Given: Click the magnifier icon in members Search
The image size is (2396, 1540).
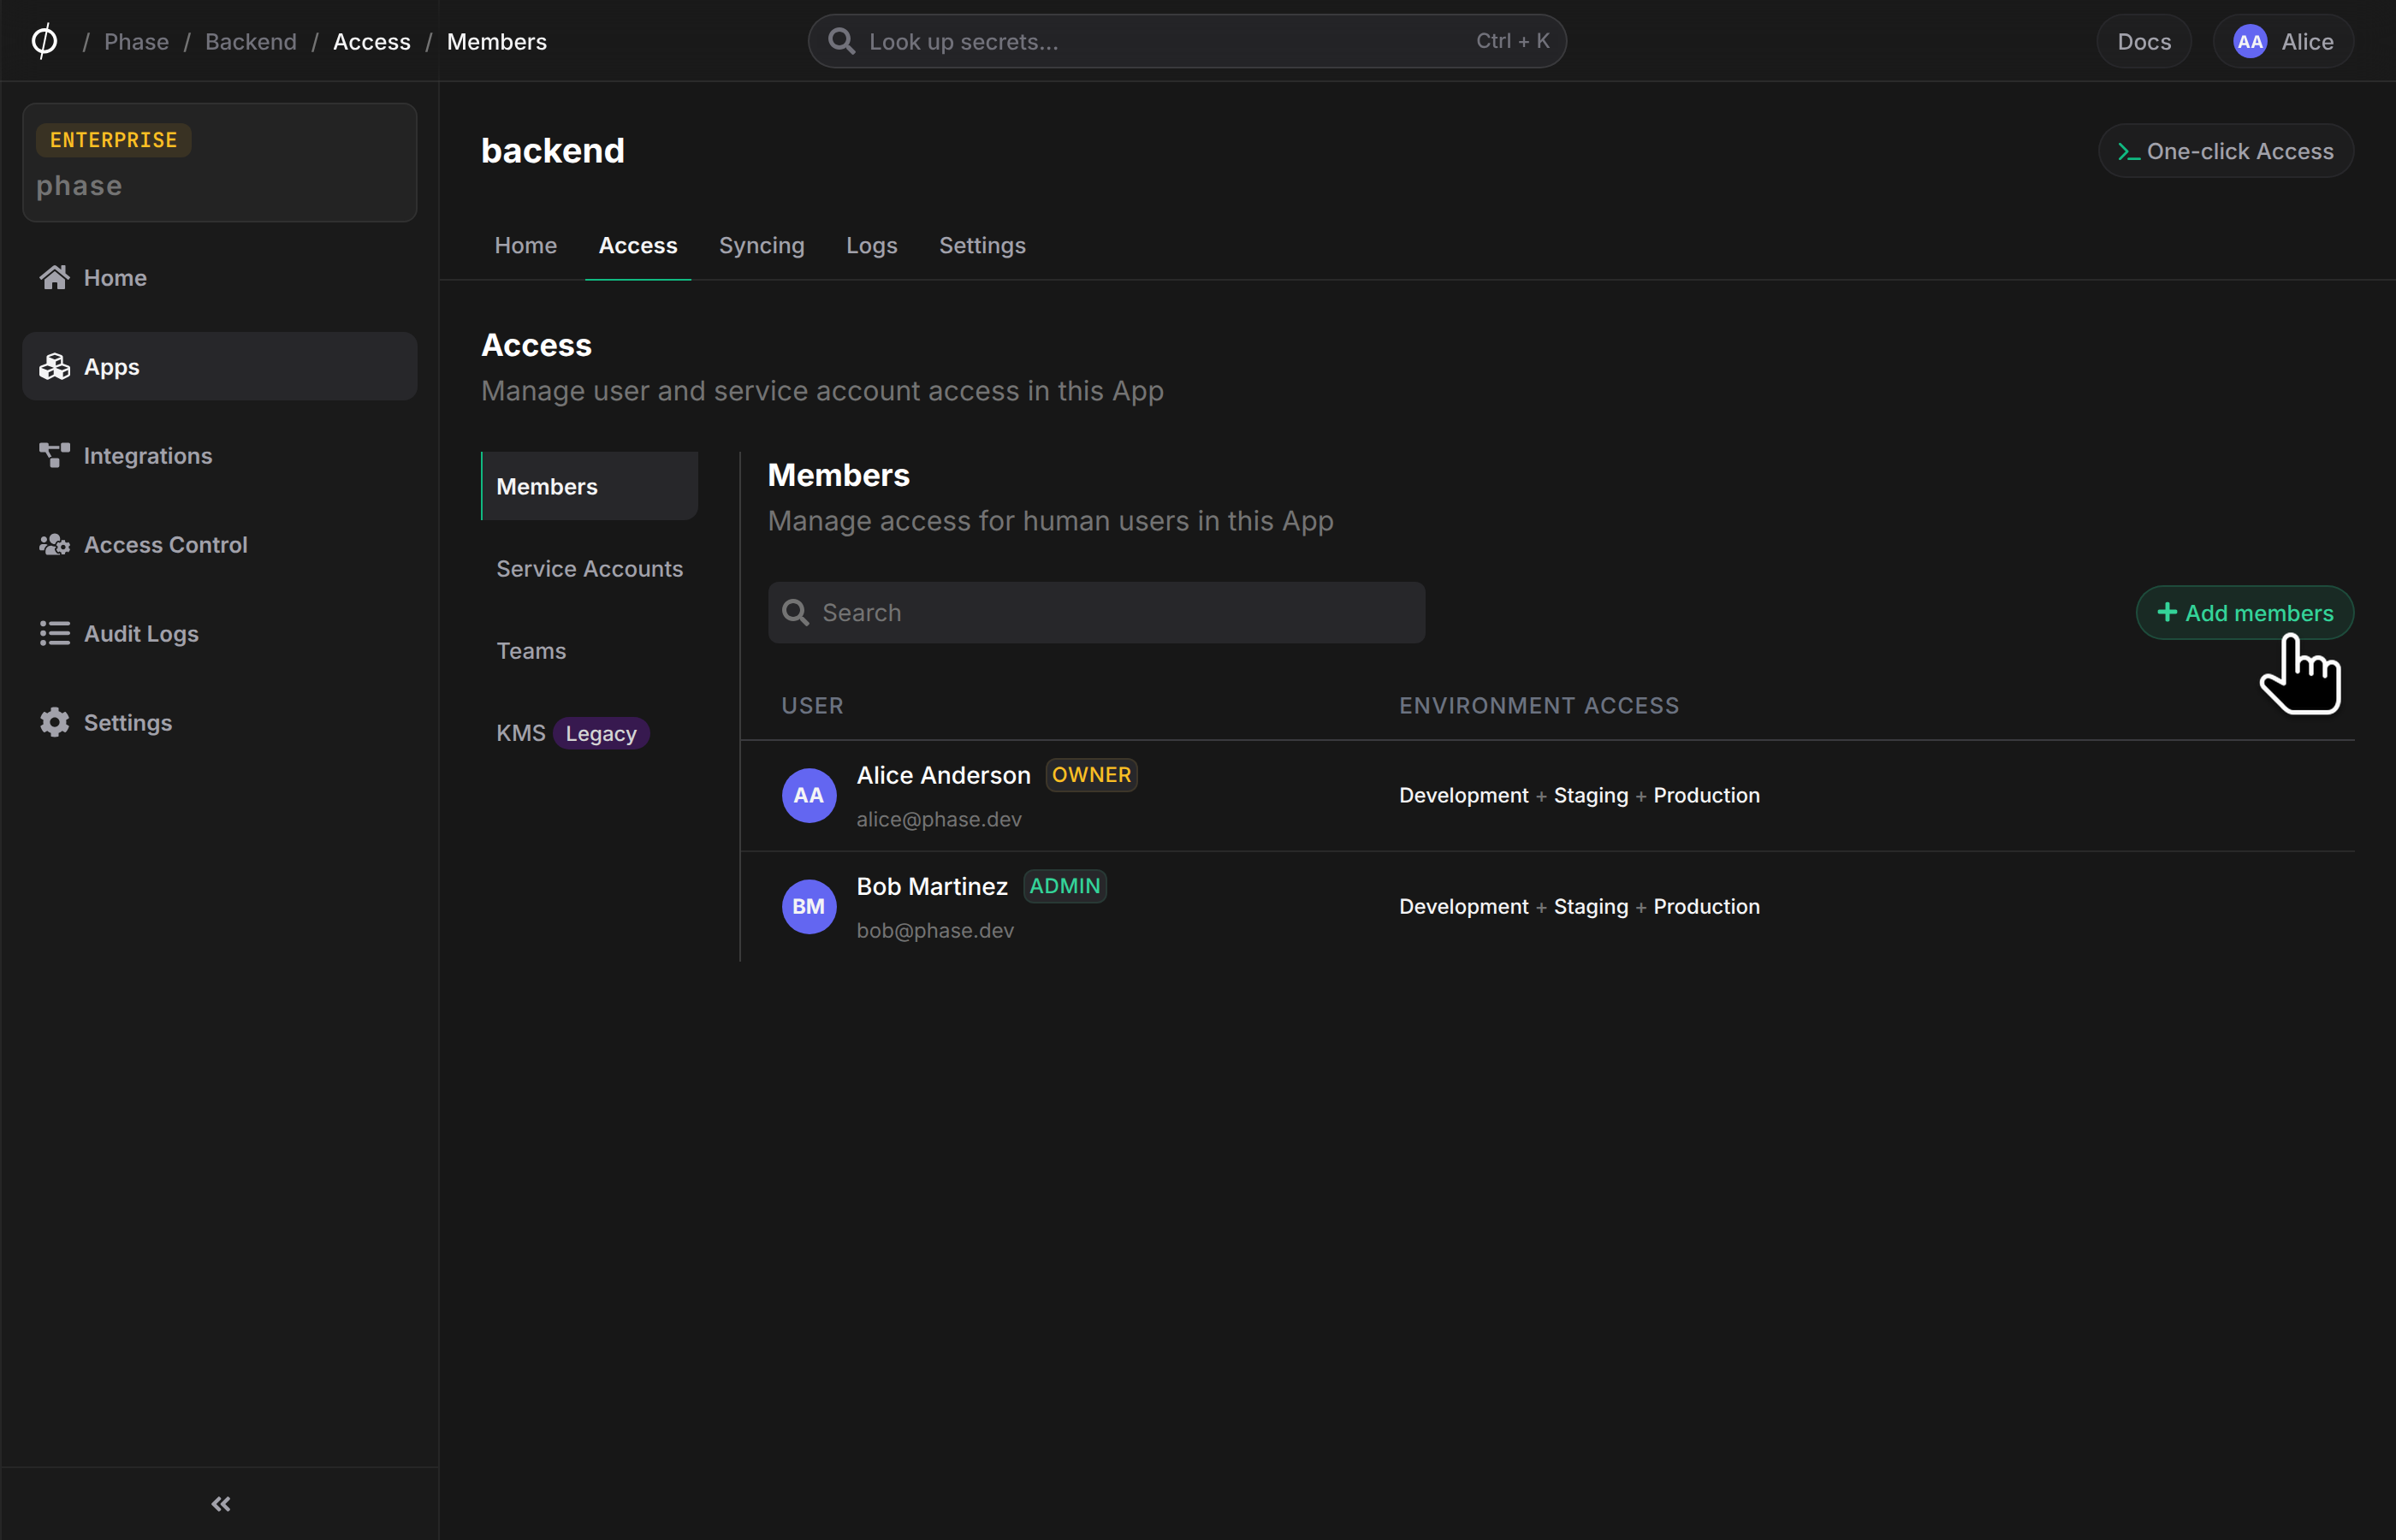Looking at the screenshot, I should (x=795, y=612).
